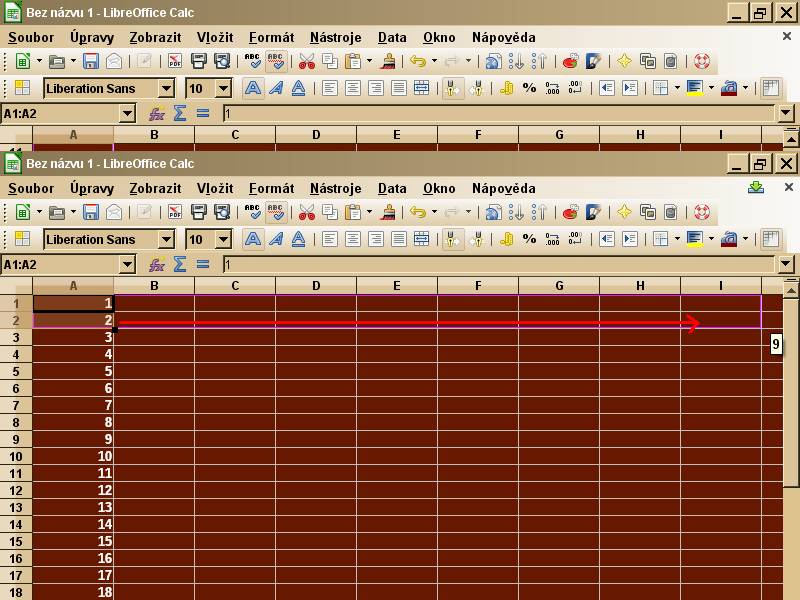This screenshot has width=800, height=600.
Task: Email the document in the upper Calc window
Action: [114, 61]
